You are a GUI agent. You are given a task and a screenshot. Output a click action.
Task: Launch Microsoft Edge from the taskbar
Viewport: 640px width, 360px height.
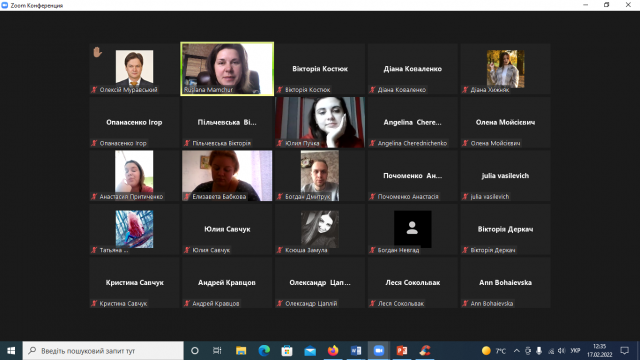[x=264, y=351]
